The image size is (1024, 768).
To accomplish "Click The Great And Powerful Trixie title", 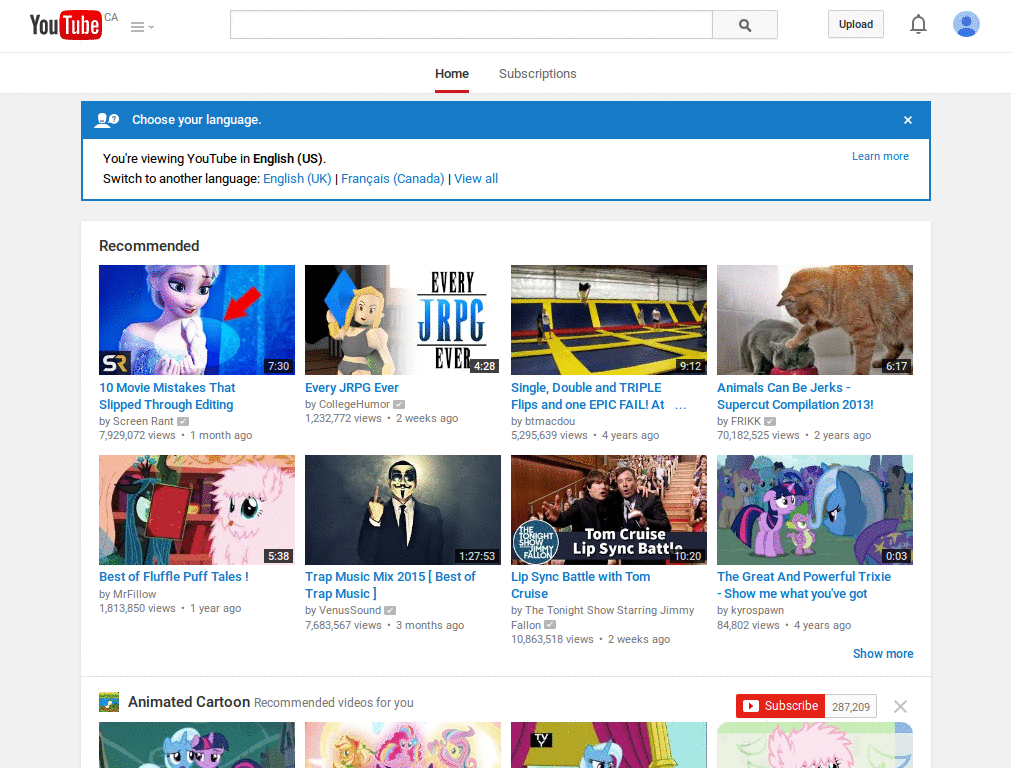I will tap(804, 585).
